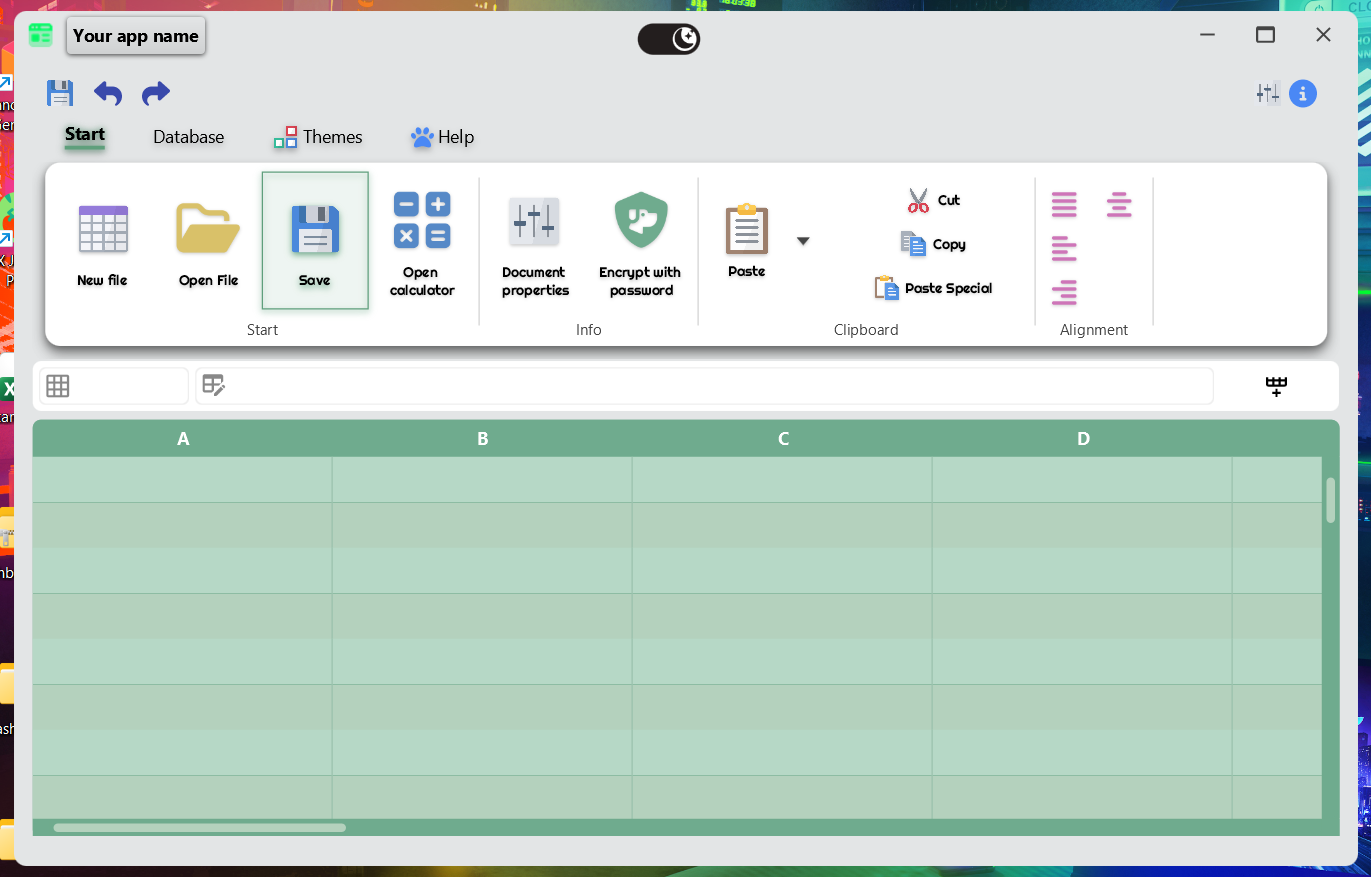Screen dimensions: 1371x877
Task: Switch to the Start tab
Action: click(x=85, y=136)
